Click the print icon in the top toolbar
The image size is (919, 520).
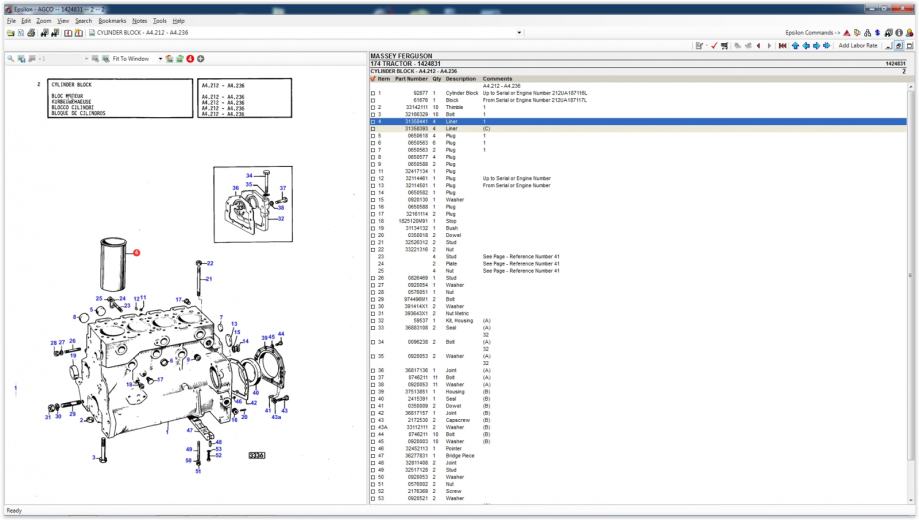tap(31, 33)
